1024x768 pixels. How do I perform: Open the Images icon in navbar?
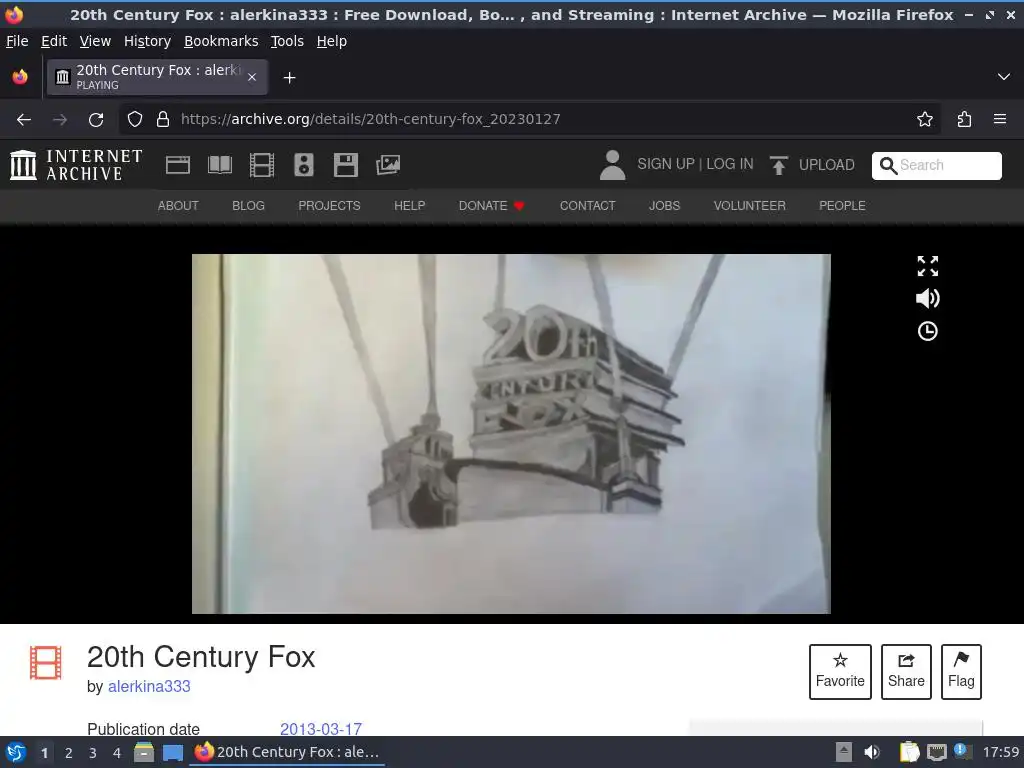388,165
